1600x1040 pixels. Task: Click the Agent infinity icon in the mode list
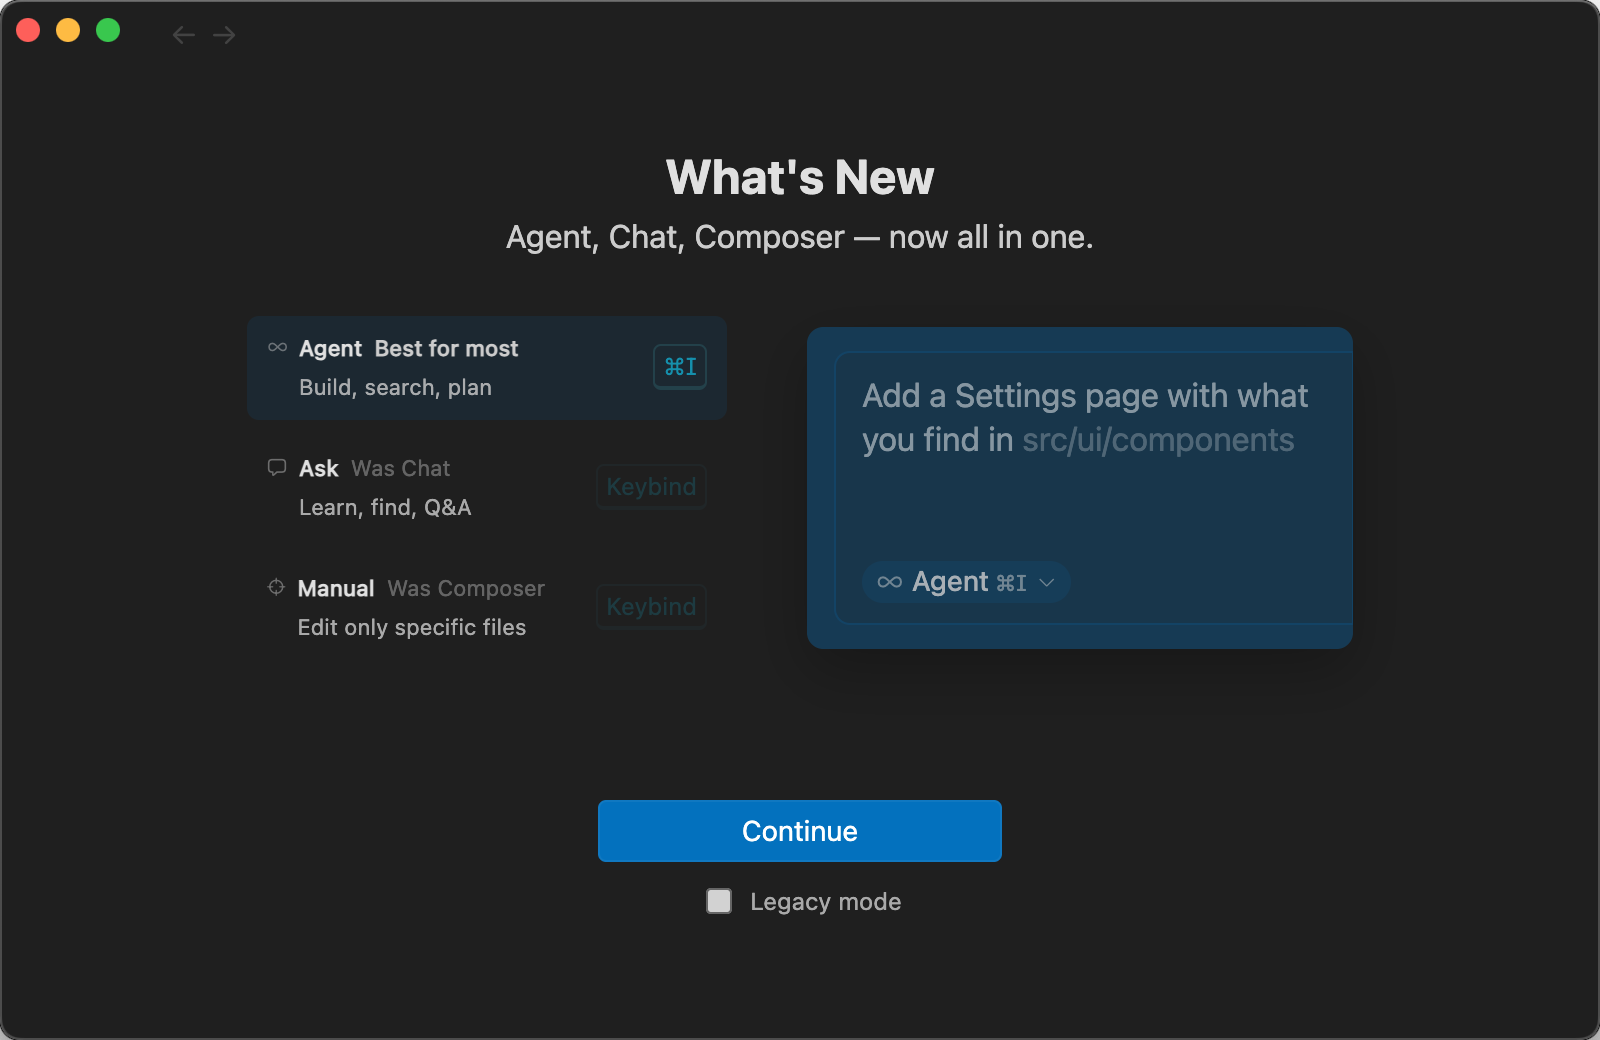tap(277, 348)
